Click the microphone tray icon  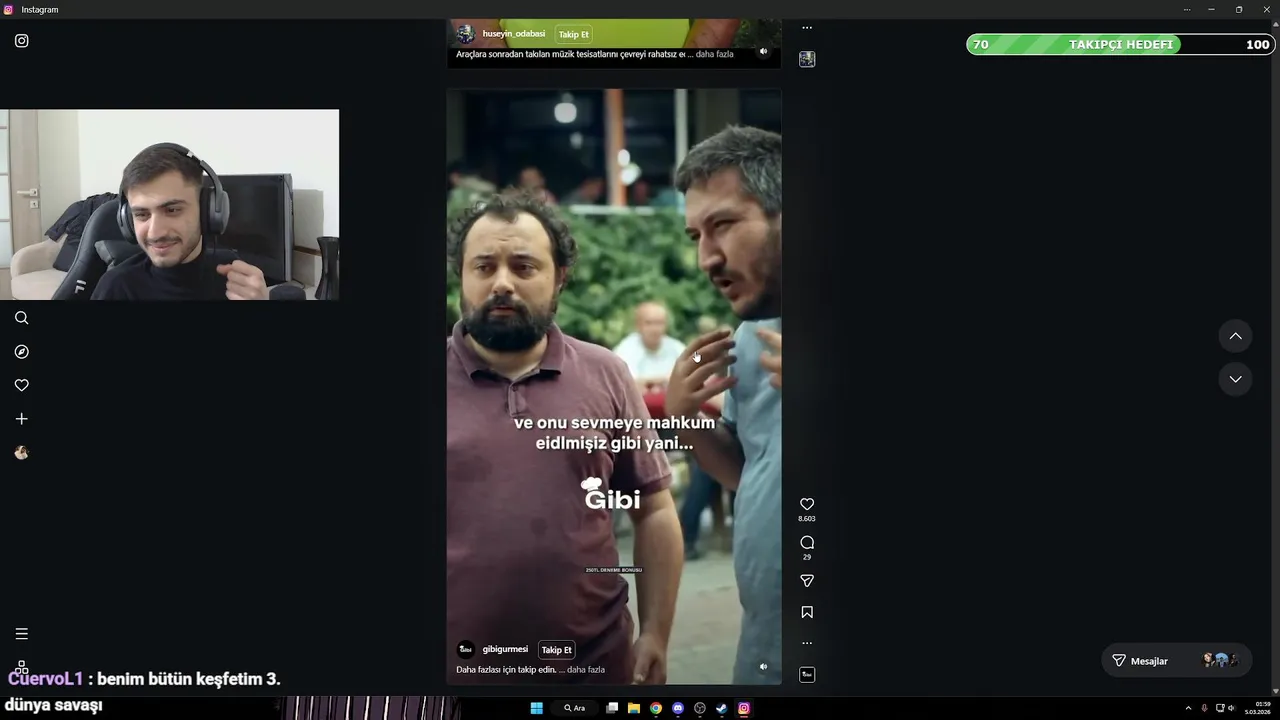click(1204, 708)
